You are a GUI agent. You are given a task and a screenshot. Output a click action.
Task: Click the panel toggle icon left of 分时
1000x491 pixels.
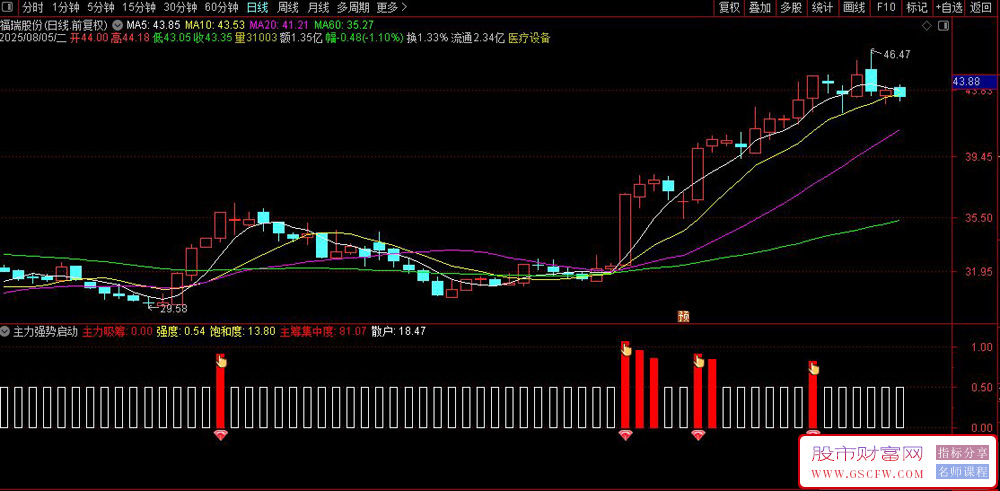click(8, 8)
